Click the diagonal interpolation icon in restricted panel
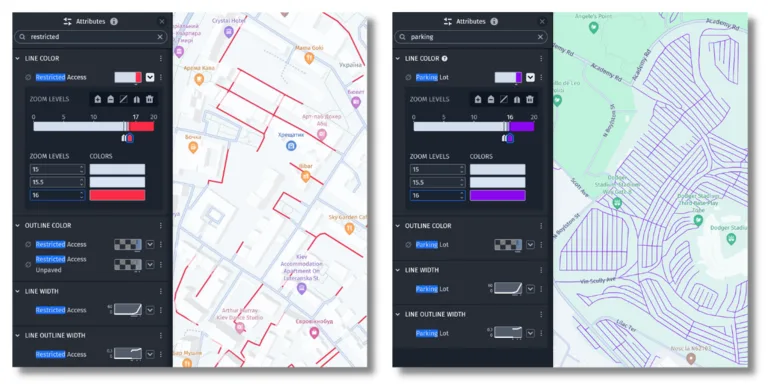Image resolution: width=768 pixels, height=384 pixels. [123, 99]
